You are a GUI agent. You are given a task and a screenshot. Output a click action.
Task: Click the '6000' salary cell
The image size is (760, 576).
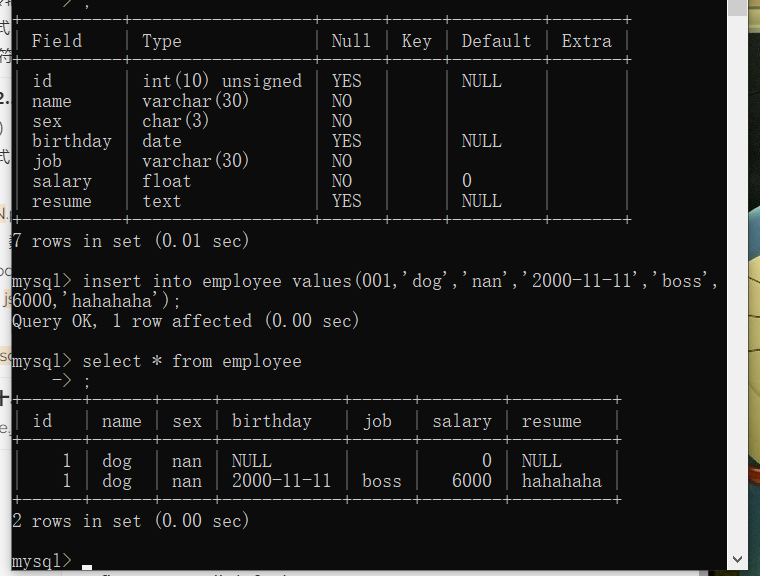pyautogui.click(x=472, y=481)
